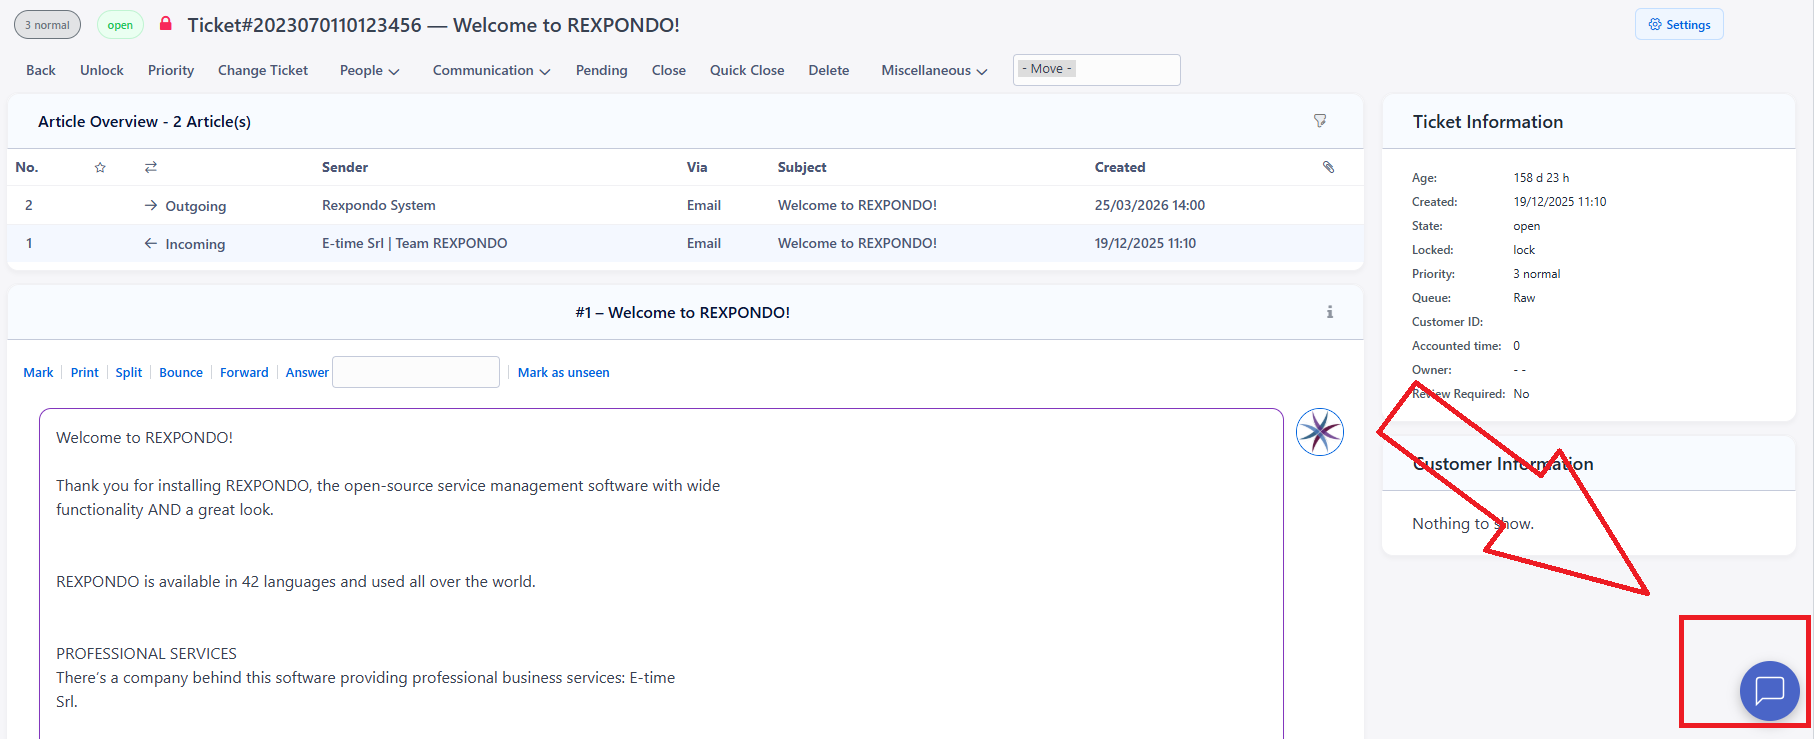The height and width of the screenshot is (739, 1818).
Task: Open the '- Move -' queue selector
Action: coord(1096,70)
